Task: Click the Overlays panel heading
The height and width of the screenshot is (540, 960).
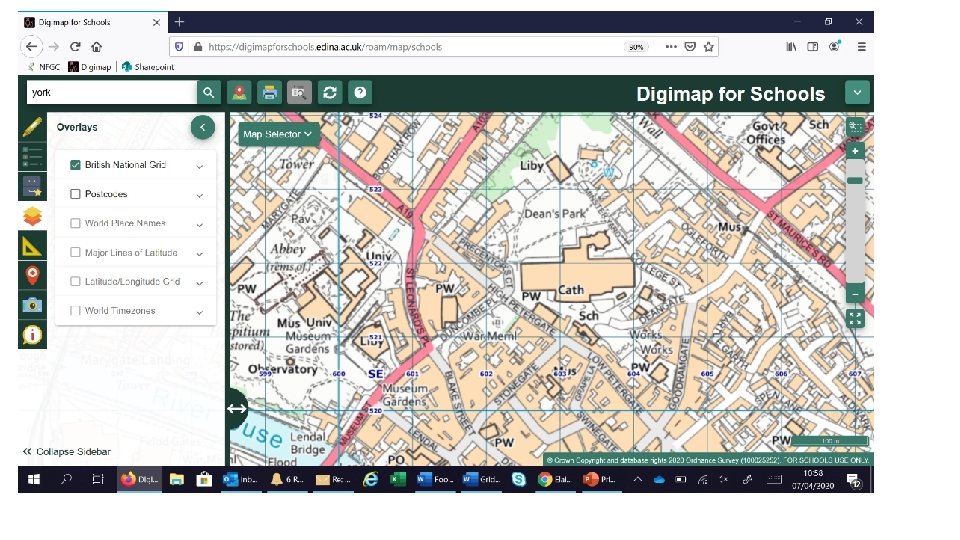Action: [x=77, y=127]
